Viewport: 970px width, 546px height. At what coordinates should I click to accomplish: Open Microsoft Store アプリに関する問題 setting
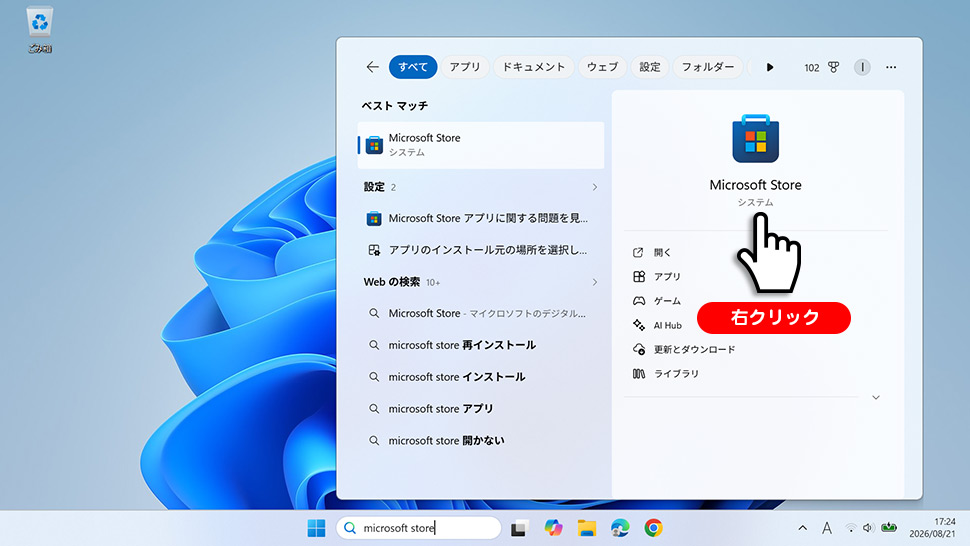click(x=481, y=218)
